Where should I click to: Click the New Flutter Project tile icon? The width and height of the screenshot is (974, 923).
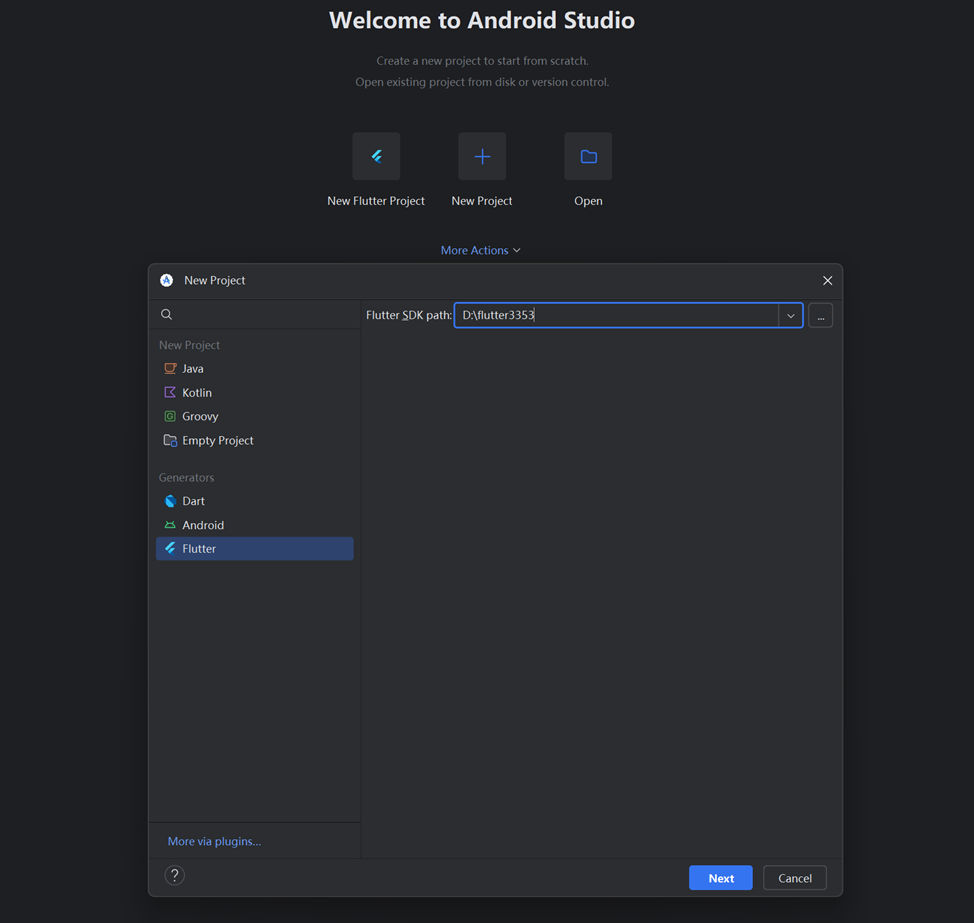click(376, 157)
